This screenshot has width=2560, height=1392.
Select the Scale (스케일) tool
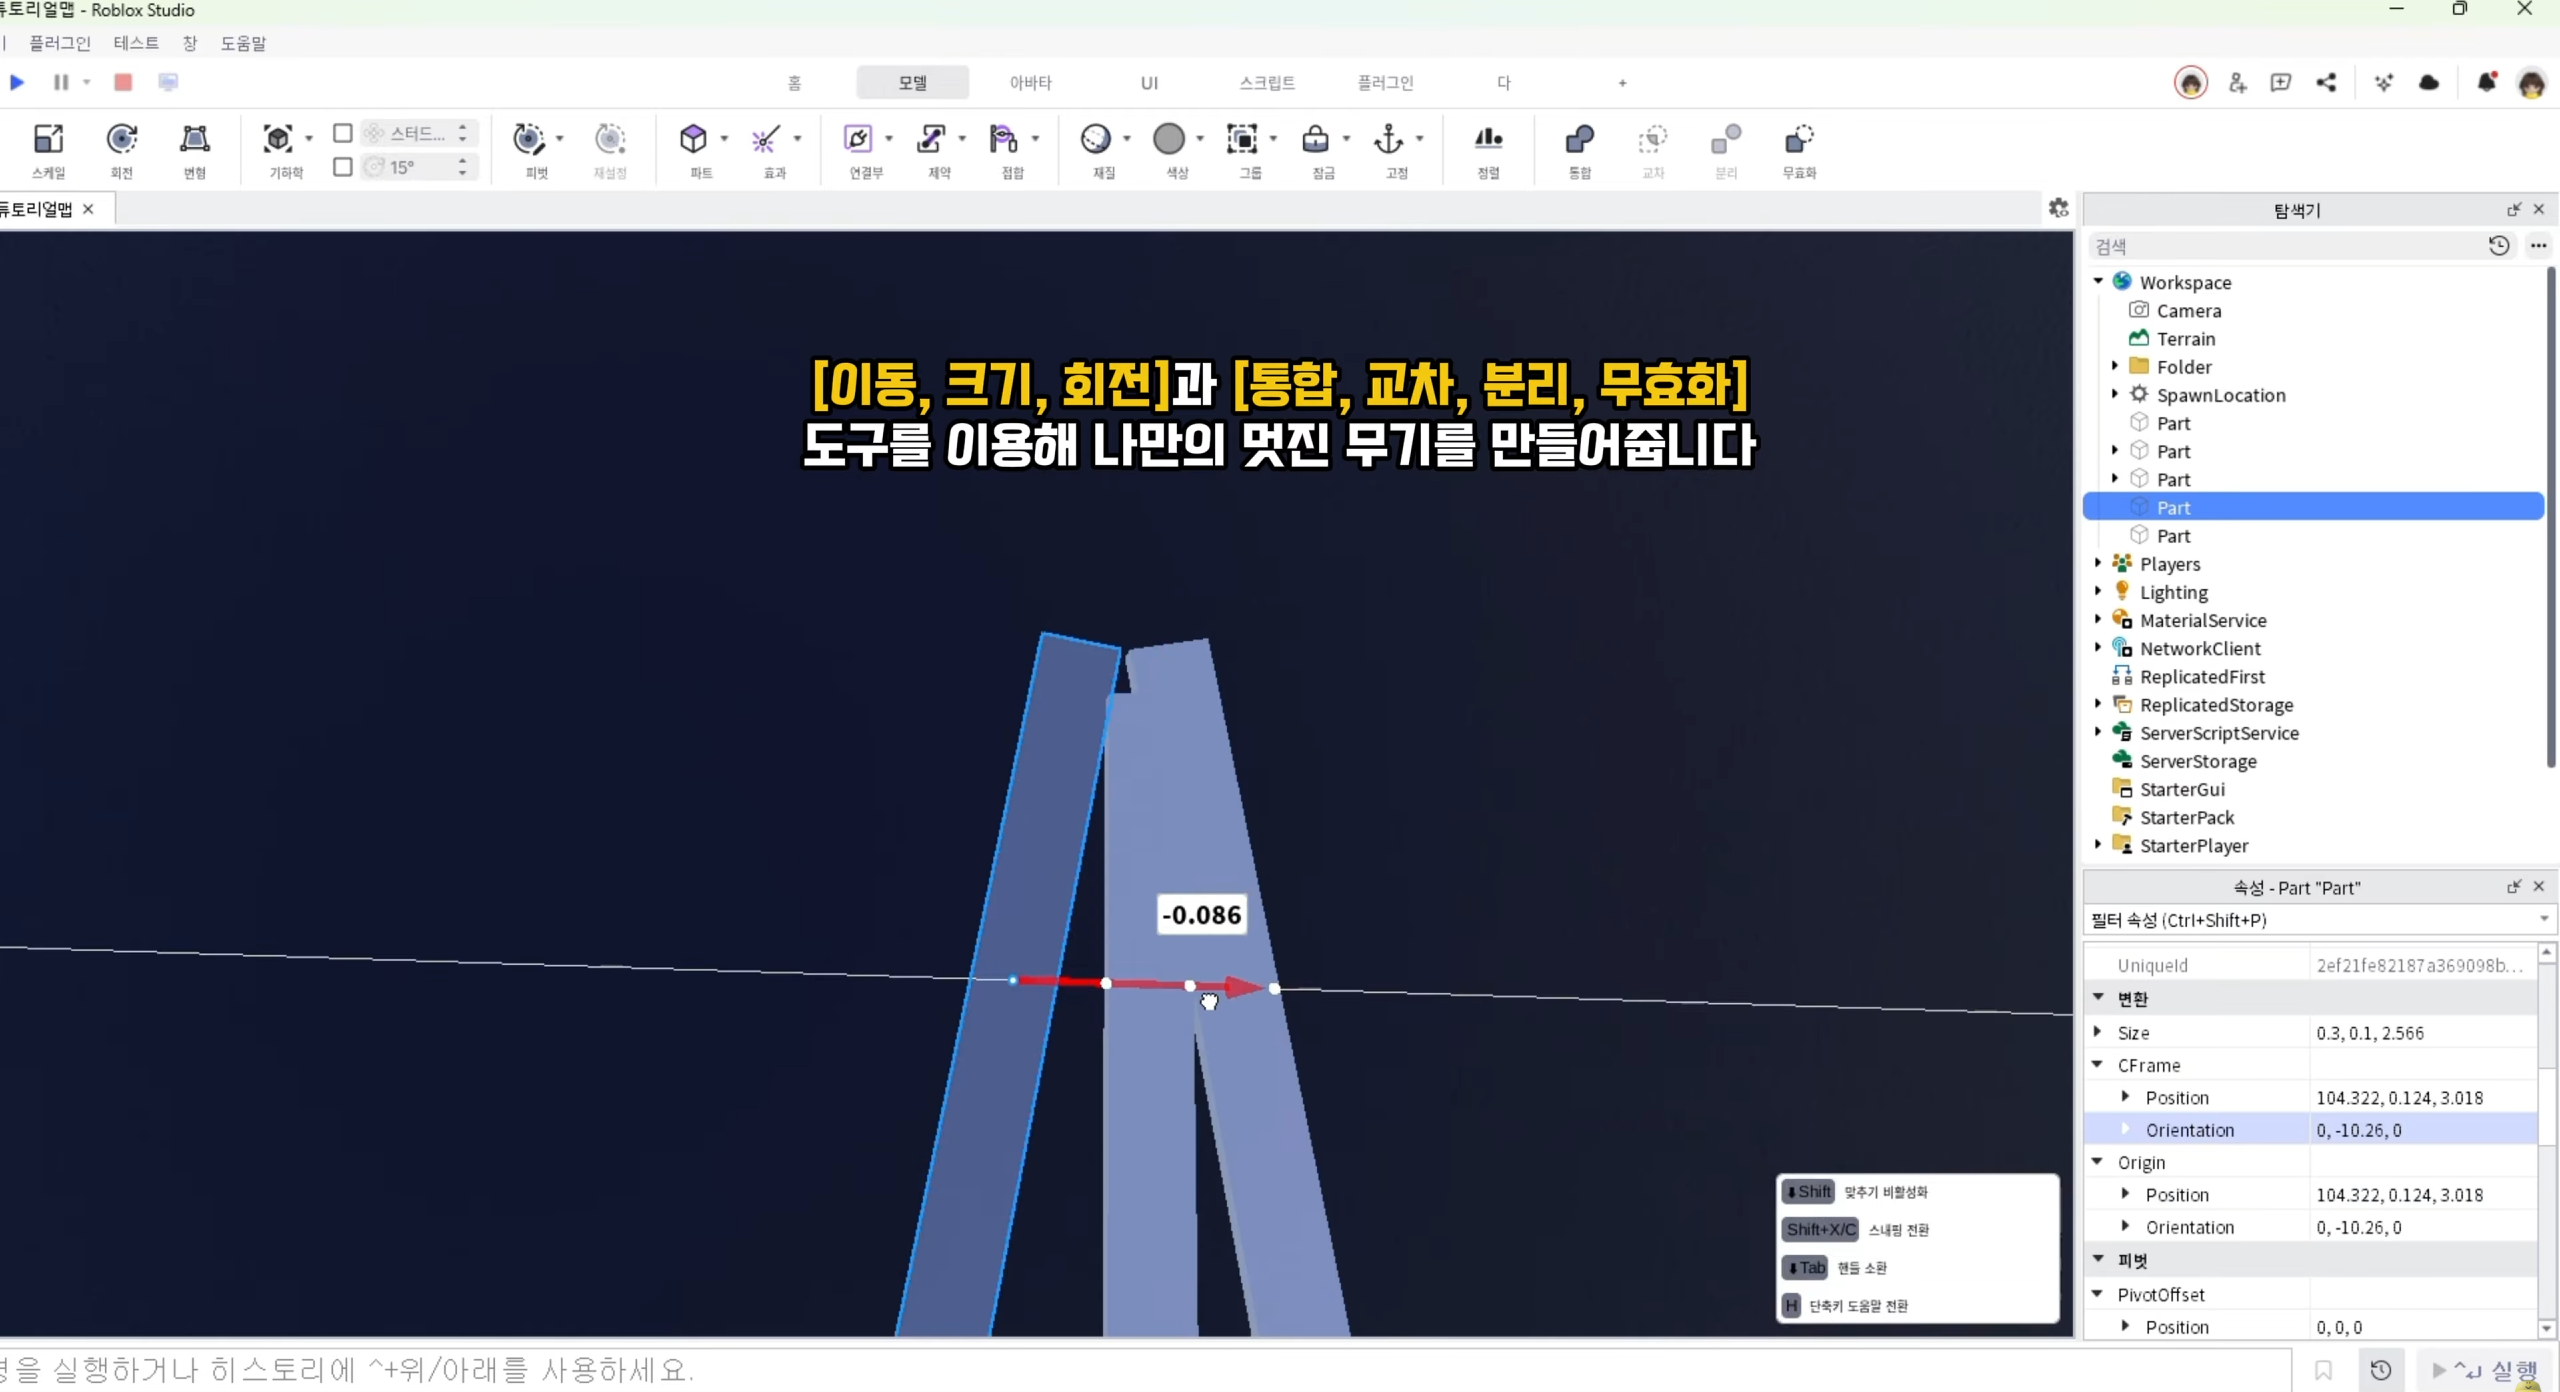pyautogui.click(x=48, y=140)
